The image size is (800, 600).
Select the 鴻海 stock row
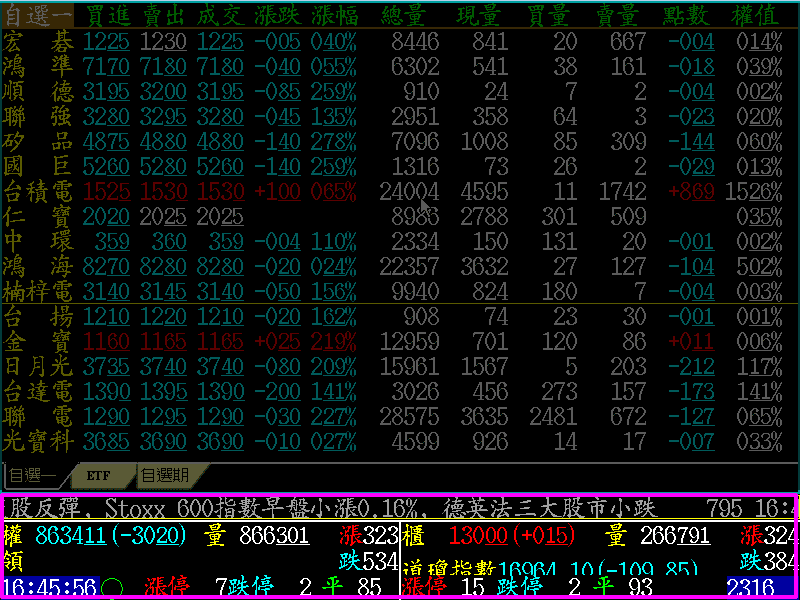pos(40,267)
